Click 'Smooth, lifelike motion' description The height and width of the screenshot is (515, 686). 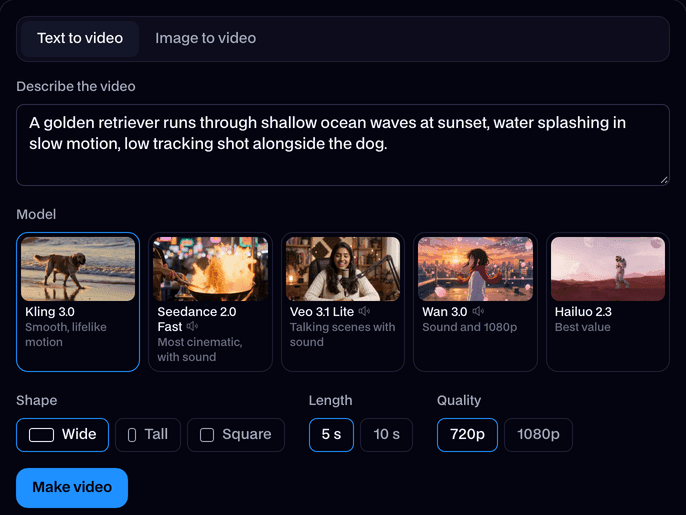tap(66, 334)
